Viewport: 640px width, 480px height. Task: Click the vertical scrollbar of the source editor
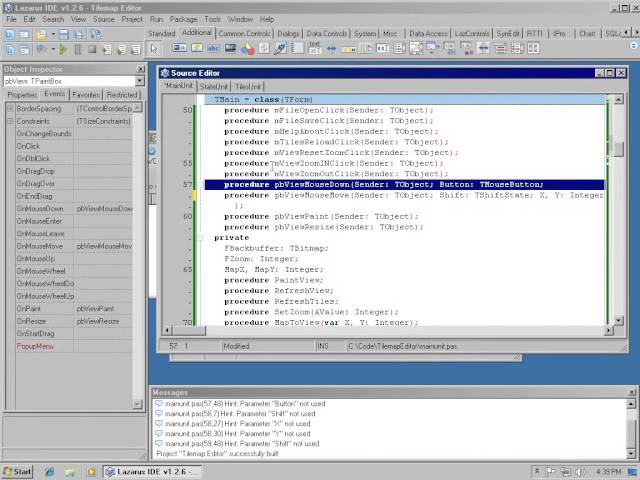(x=618, y=210)
